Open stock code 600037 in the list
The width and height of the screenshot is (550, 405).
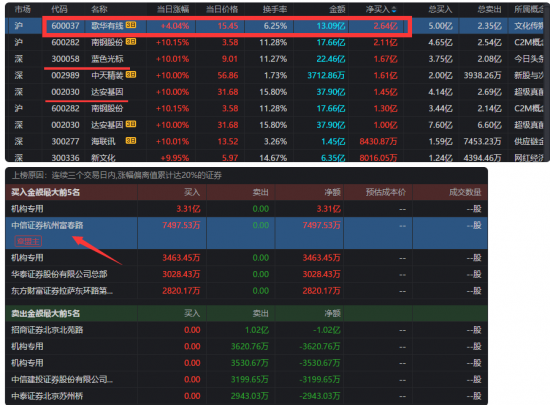click(65, 26)
